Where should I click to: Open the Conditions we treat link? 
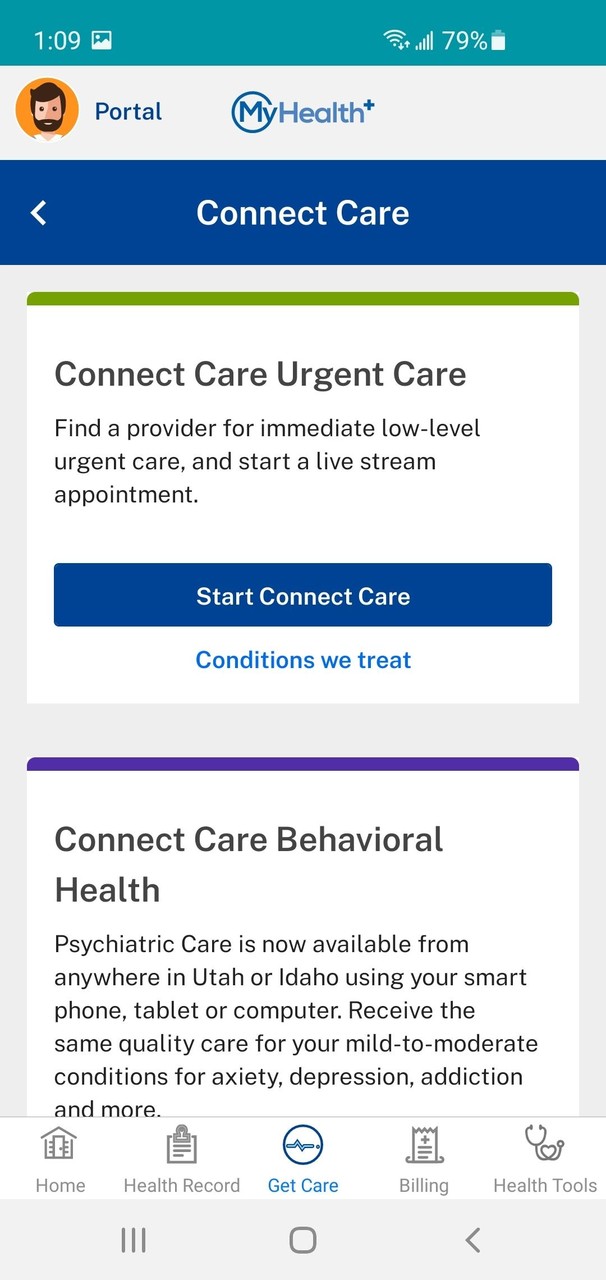(x=303, y=660)
